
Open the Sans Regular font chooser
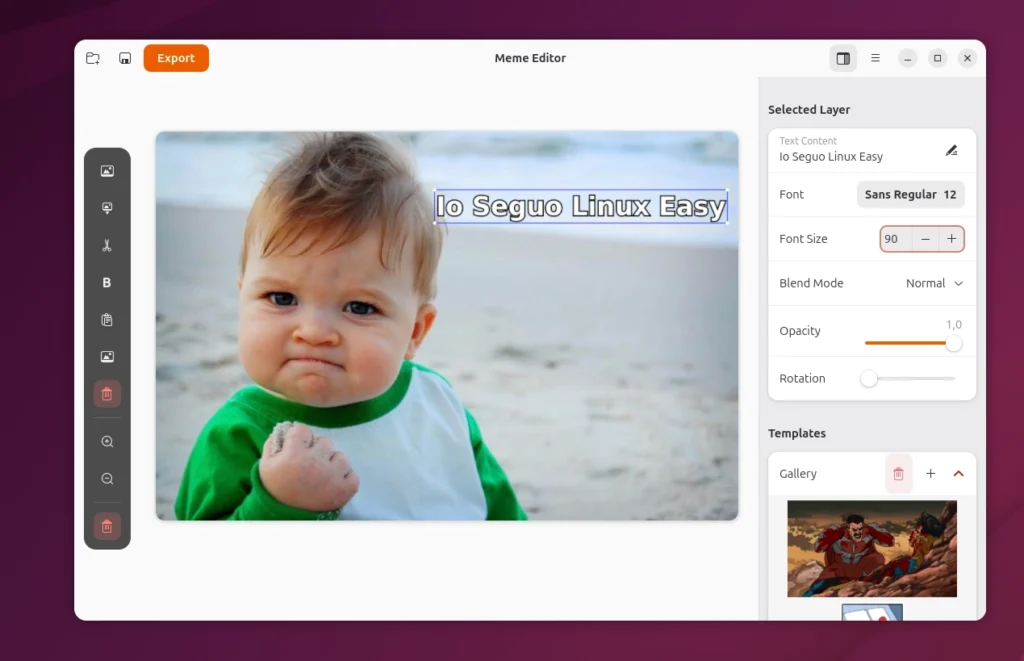point(910,194)
